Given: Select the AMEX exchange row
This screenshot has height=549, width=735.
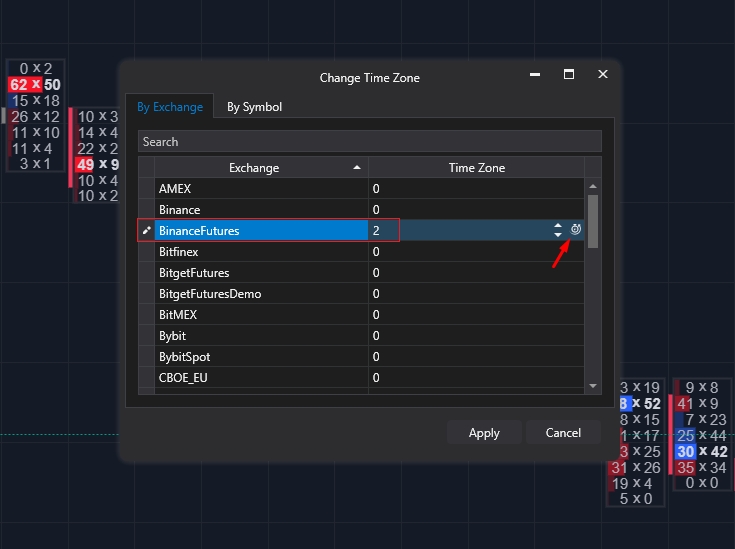Looking at the screenshot, I should [261, 189].
